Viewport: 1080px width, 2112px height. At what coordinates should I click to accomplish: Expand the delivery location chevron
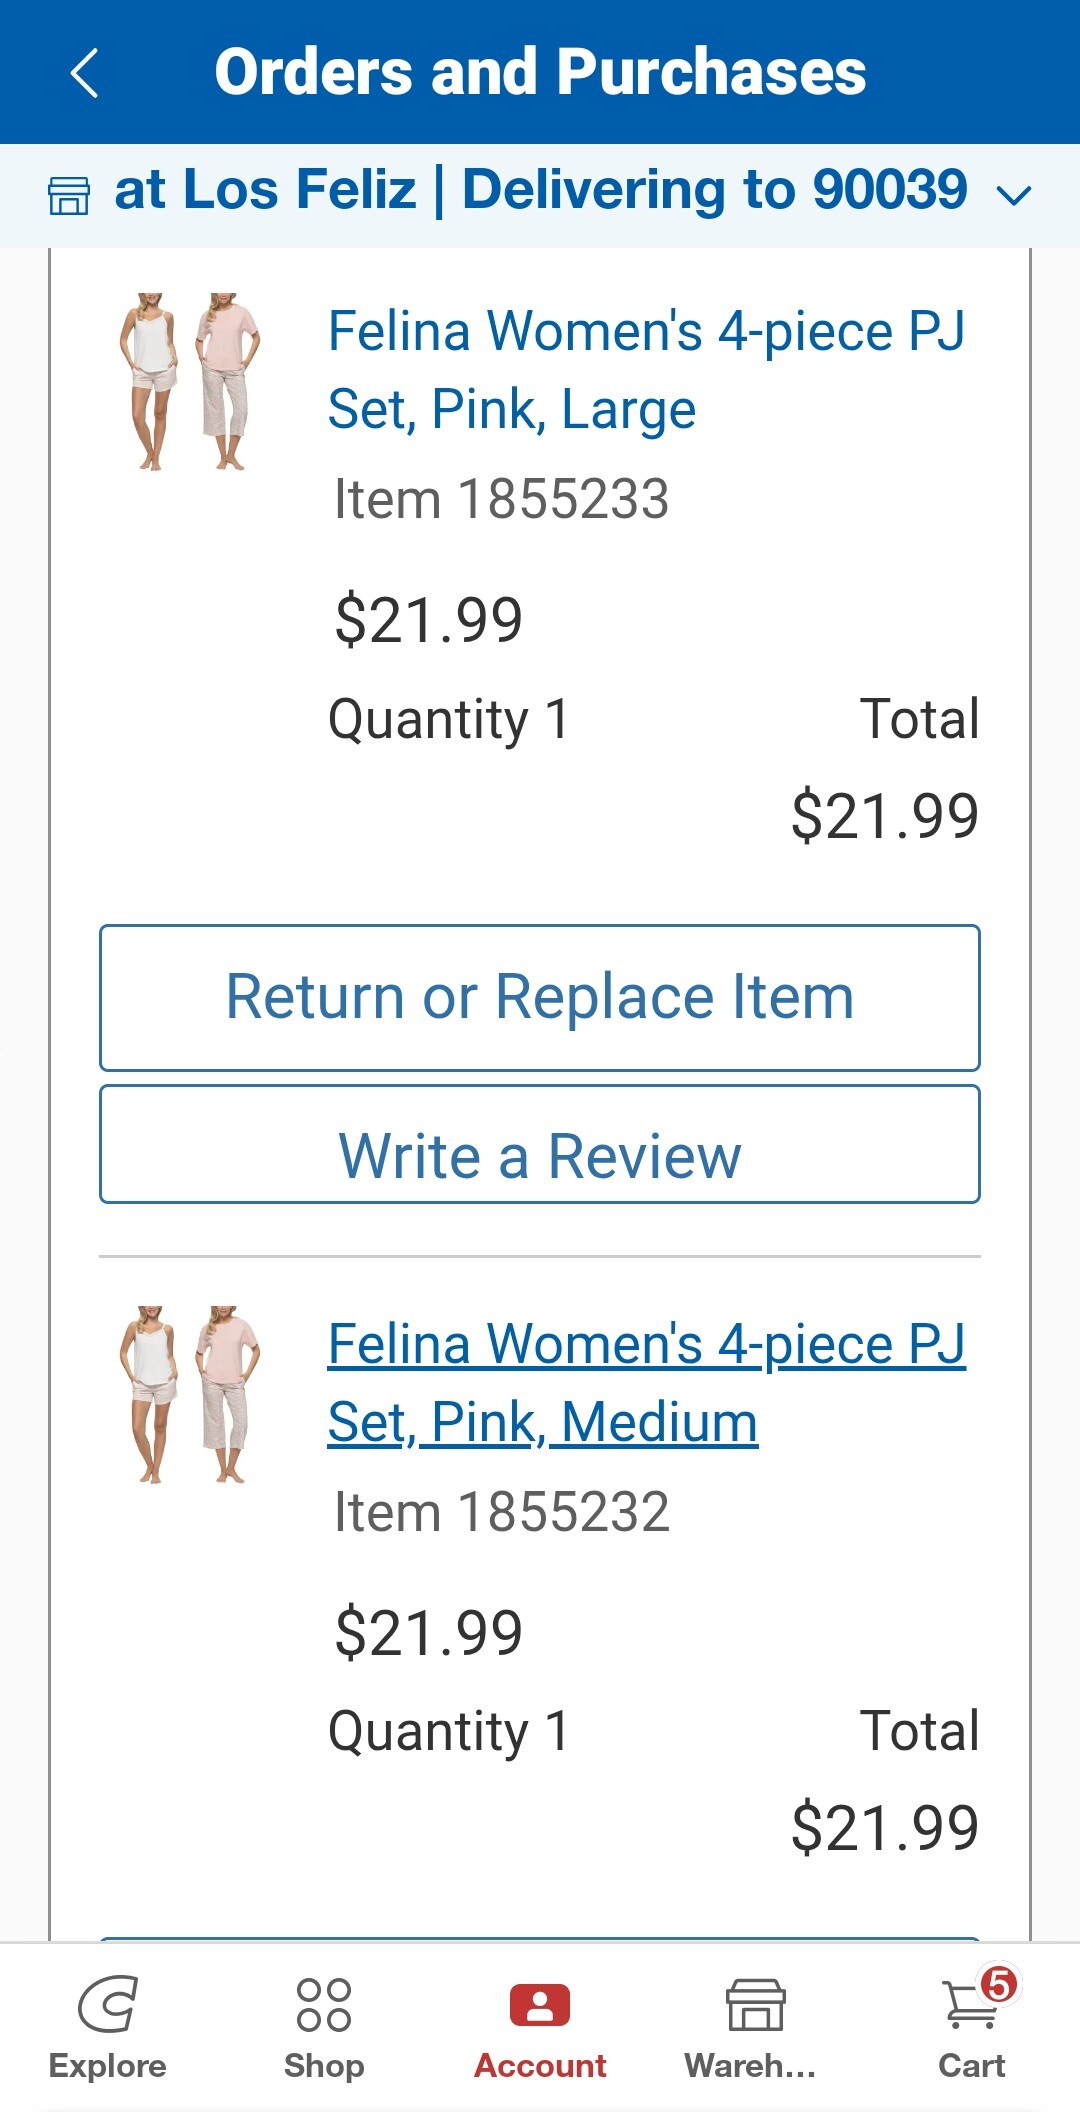click(1014, 195)
